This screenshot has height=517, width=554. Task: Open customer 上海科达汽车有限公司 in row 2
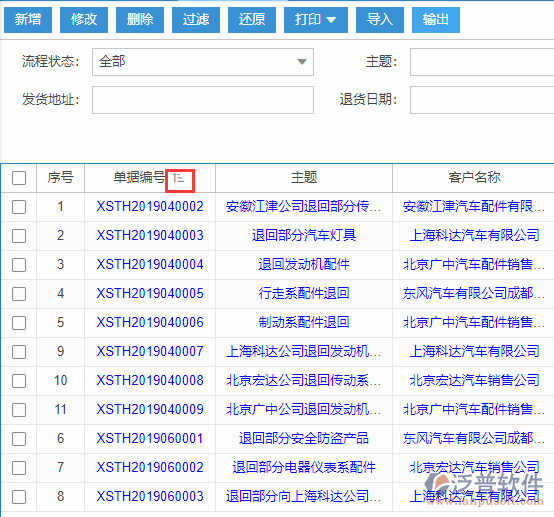tap(474, 236)
